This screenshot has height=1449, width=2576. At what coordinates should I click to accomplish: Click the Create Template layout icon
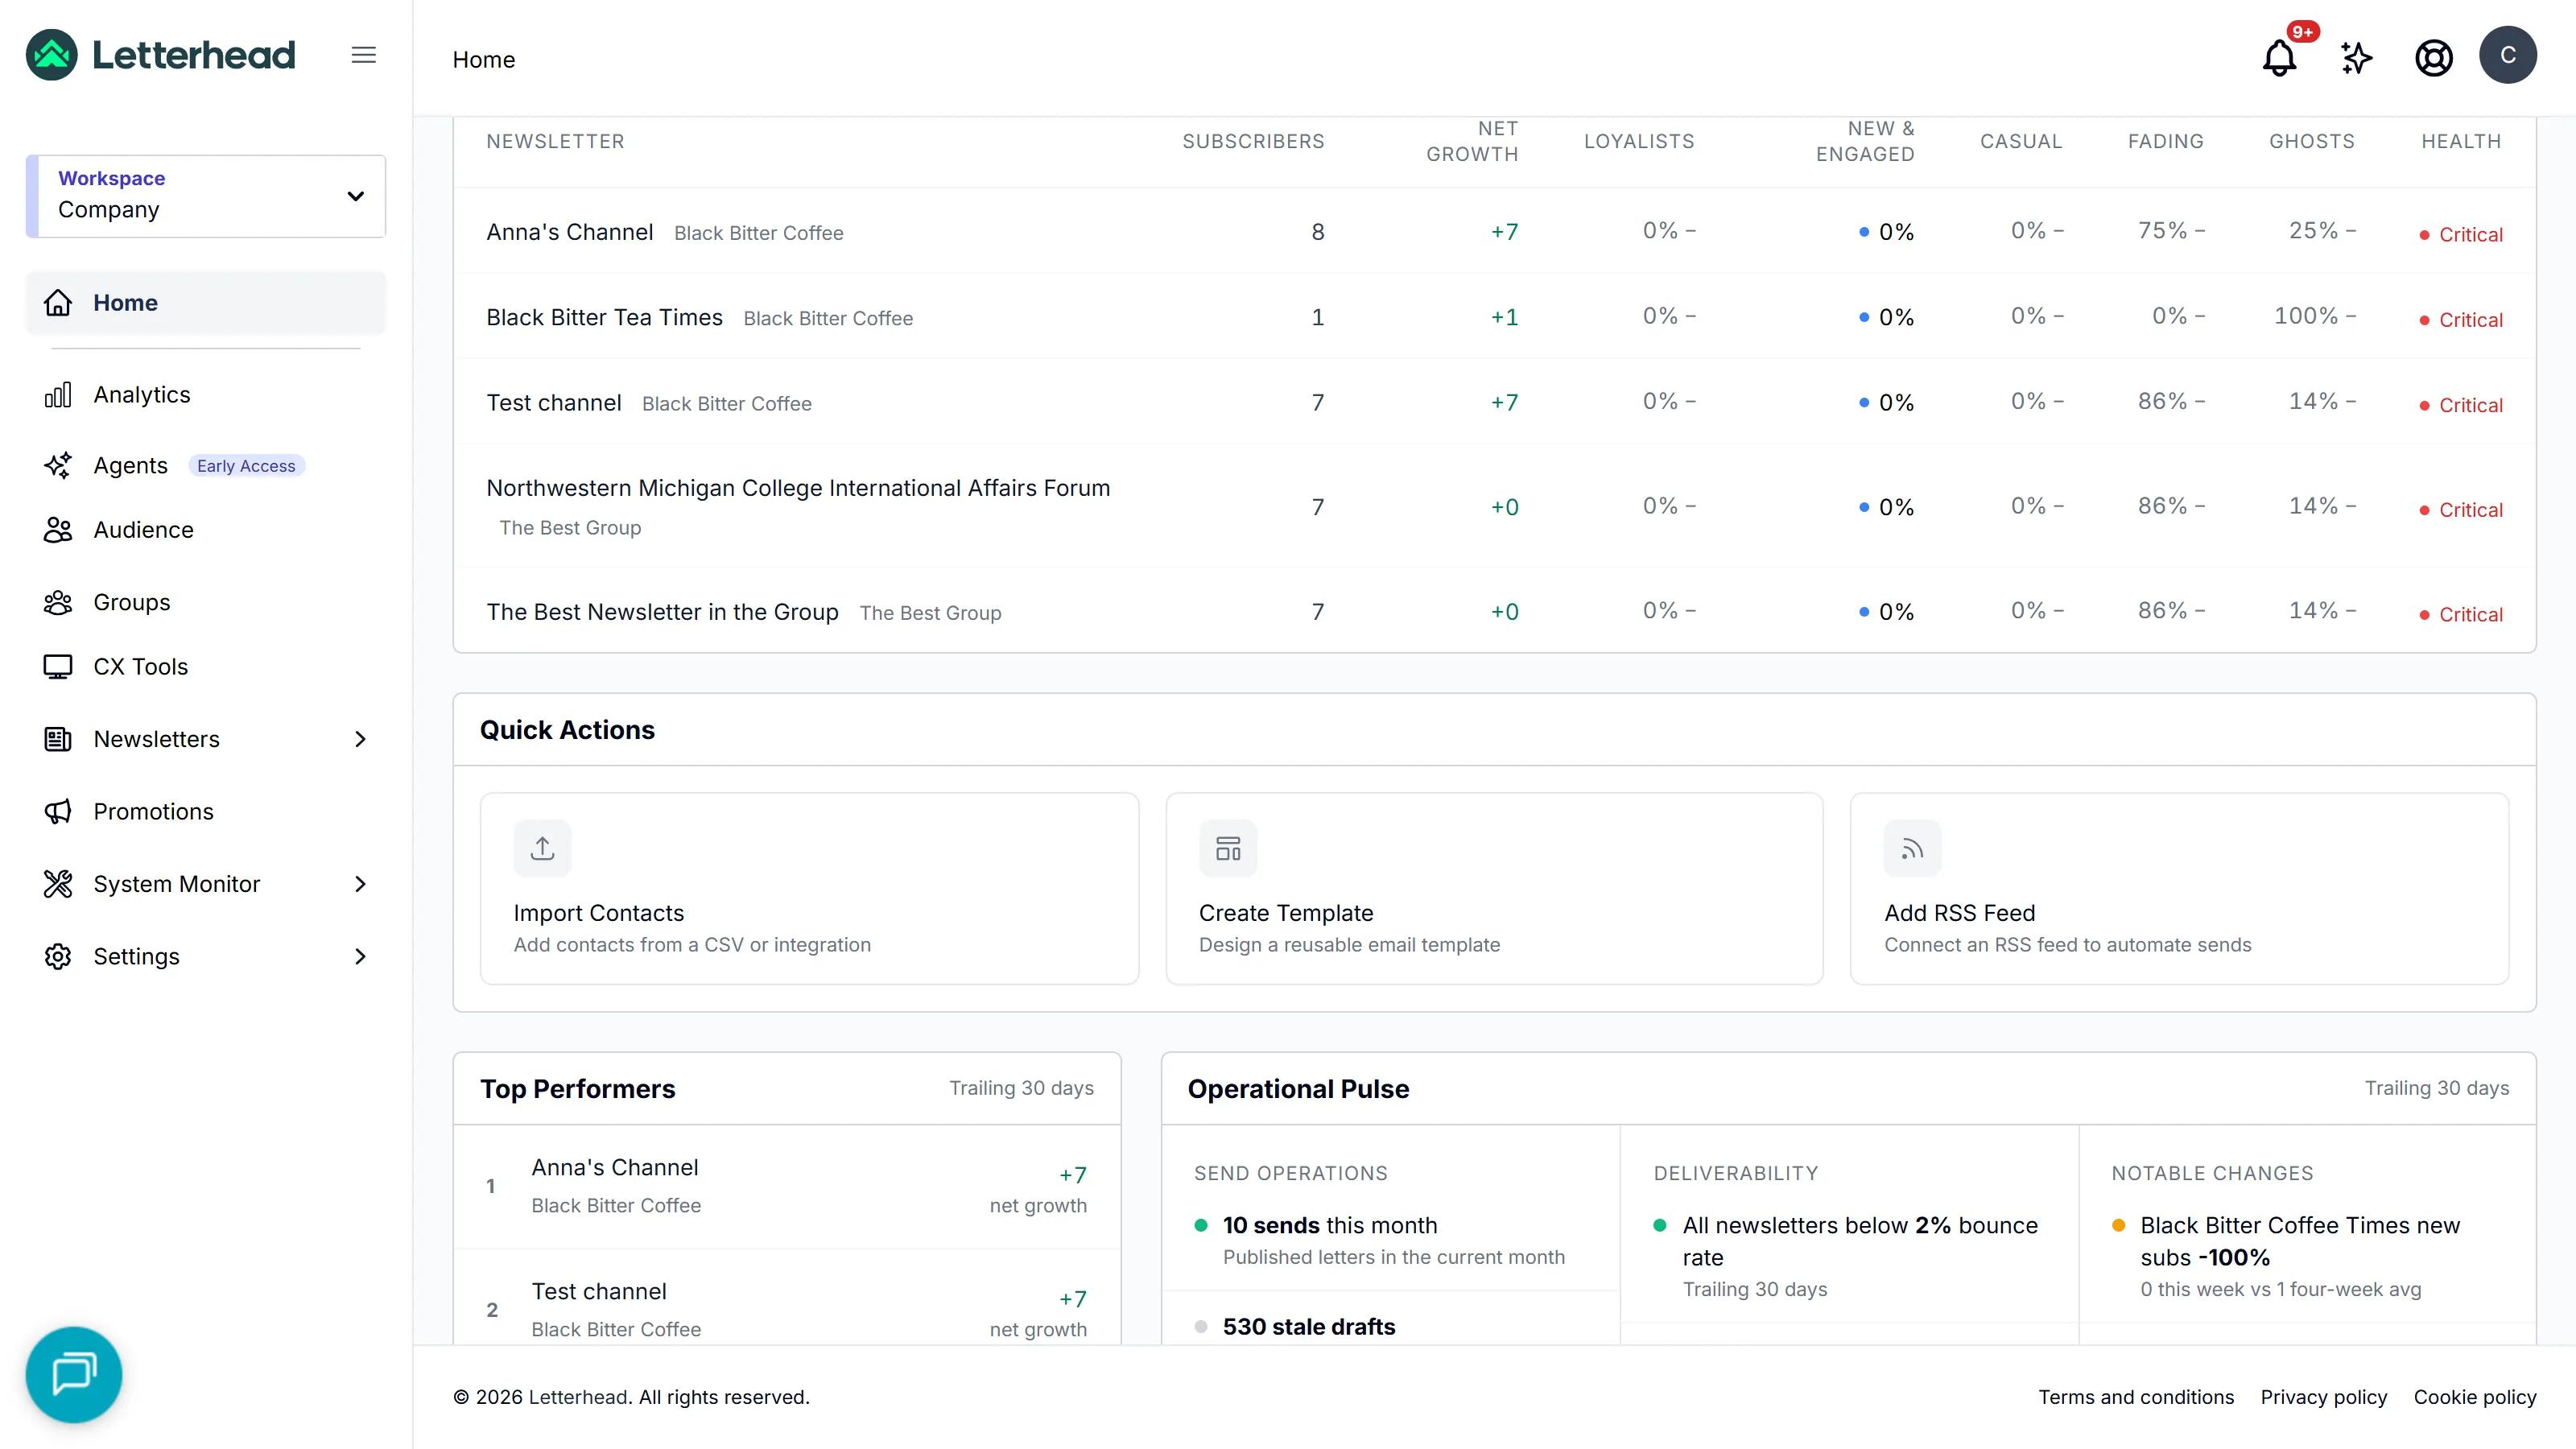pos(1228,848)
